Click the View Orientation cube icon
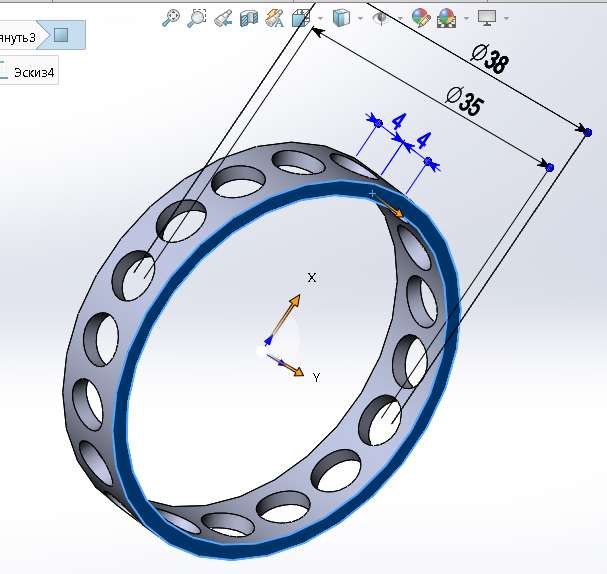Viewport: 607px width, 574px height. coord(301,18)
